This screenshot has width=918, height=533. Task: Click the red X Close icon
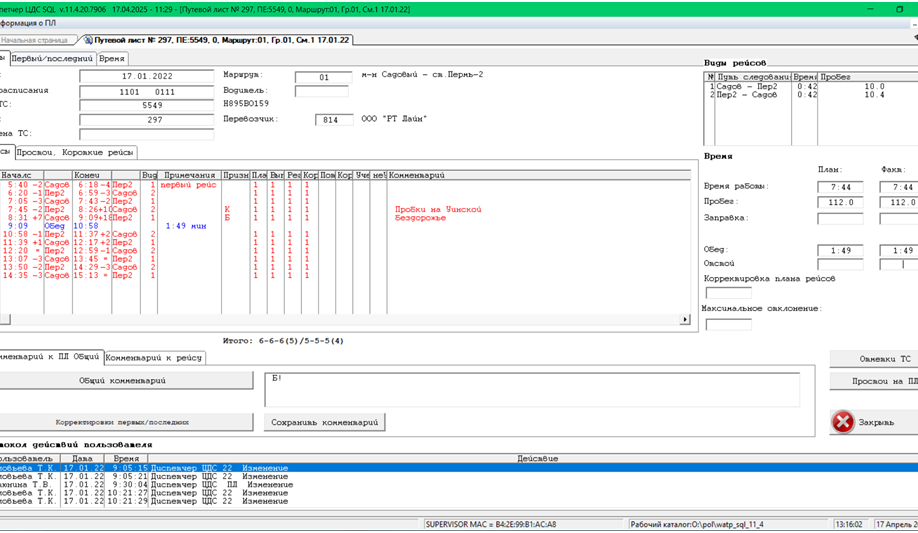coord(842,422)
